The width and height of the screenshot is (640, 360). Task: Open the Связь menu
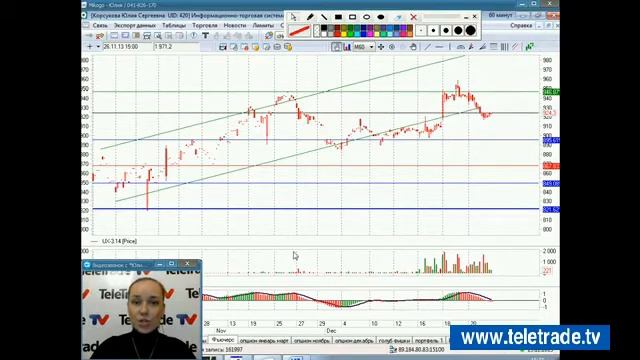(x=100, y=25)
